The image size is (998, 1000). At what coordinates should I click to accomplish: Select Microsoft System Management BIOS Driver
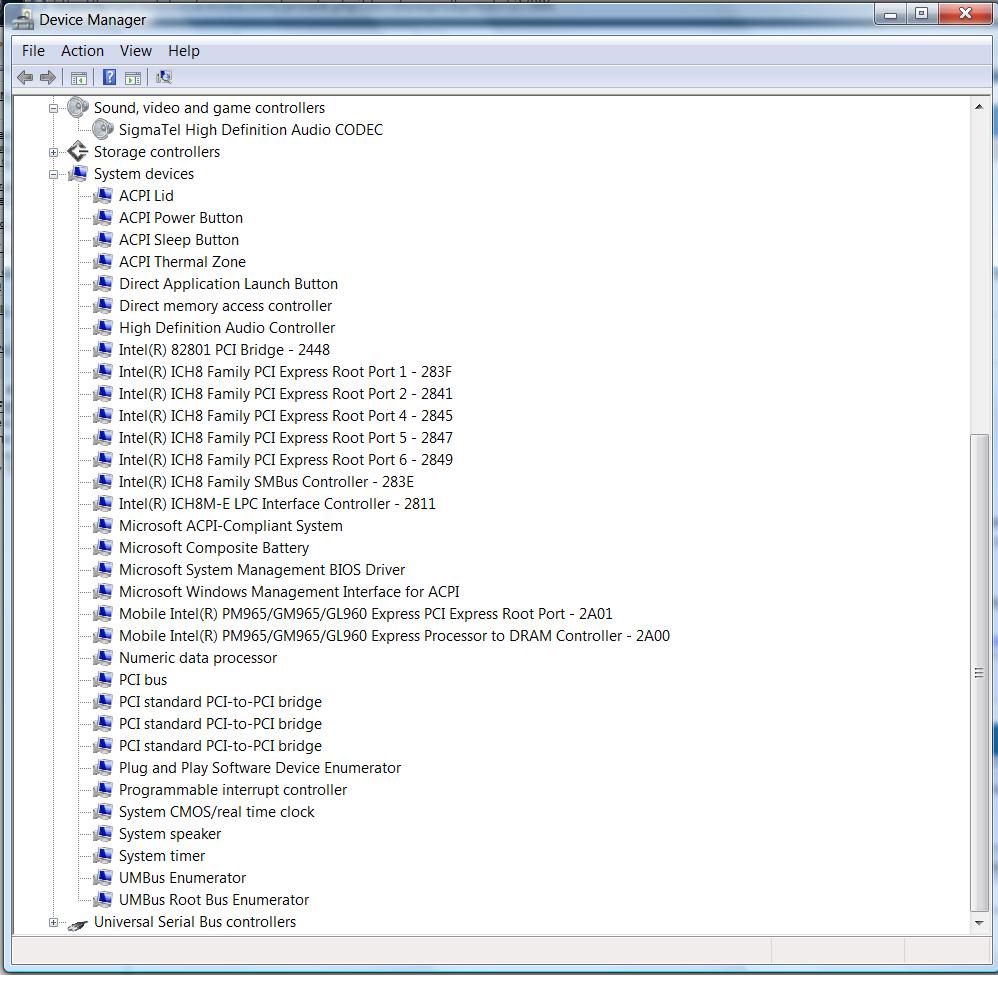pyautogui.click(x=262, y=570)
